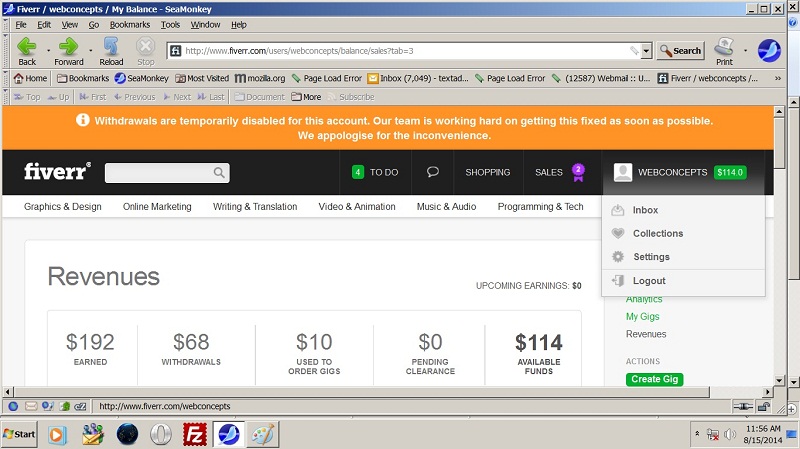
Task: Open the Bookmarks folder on toolbar
Action: (83, 78)
